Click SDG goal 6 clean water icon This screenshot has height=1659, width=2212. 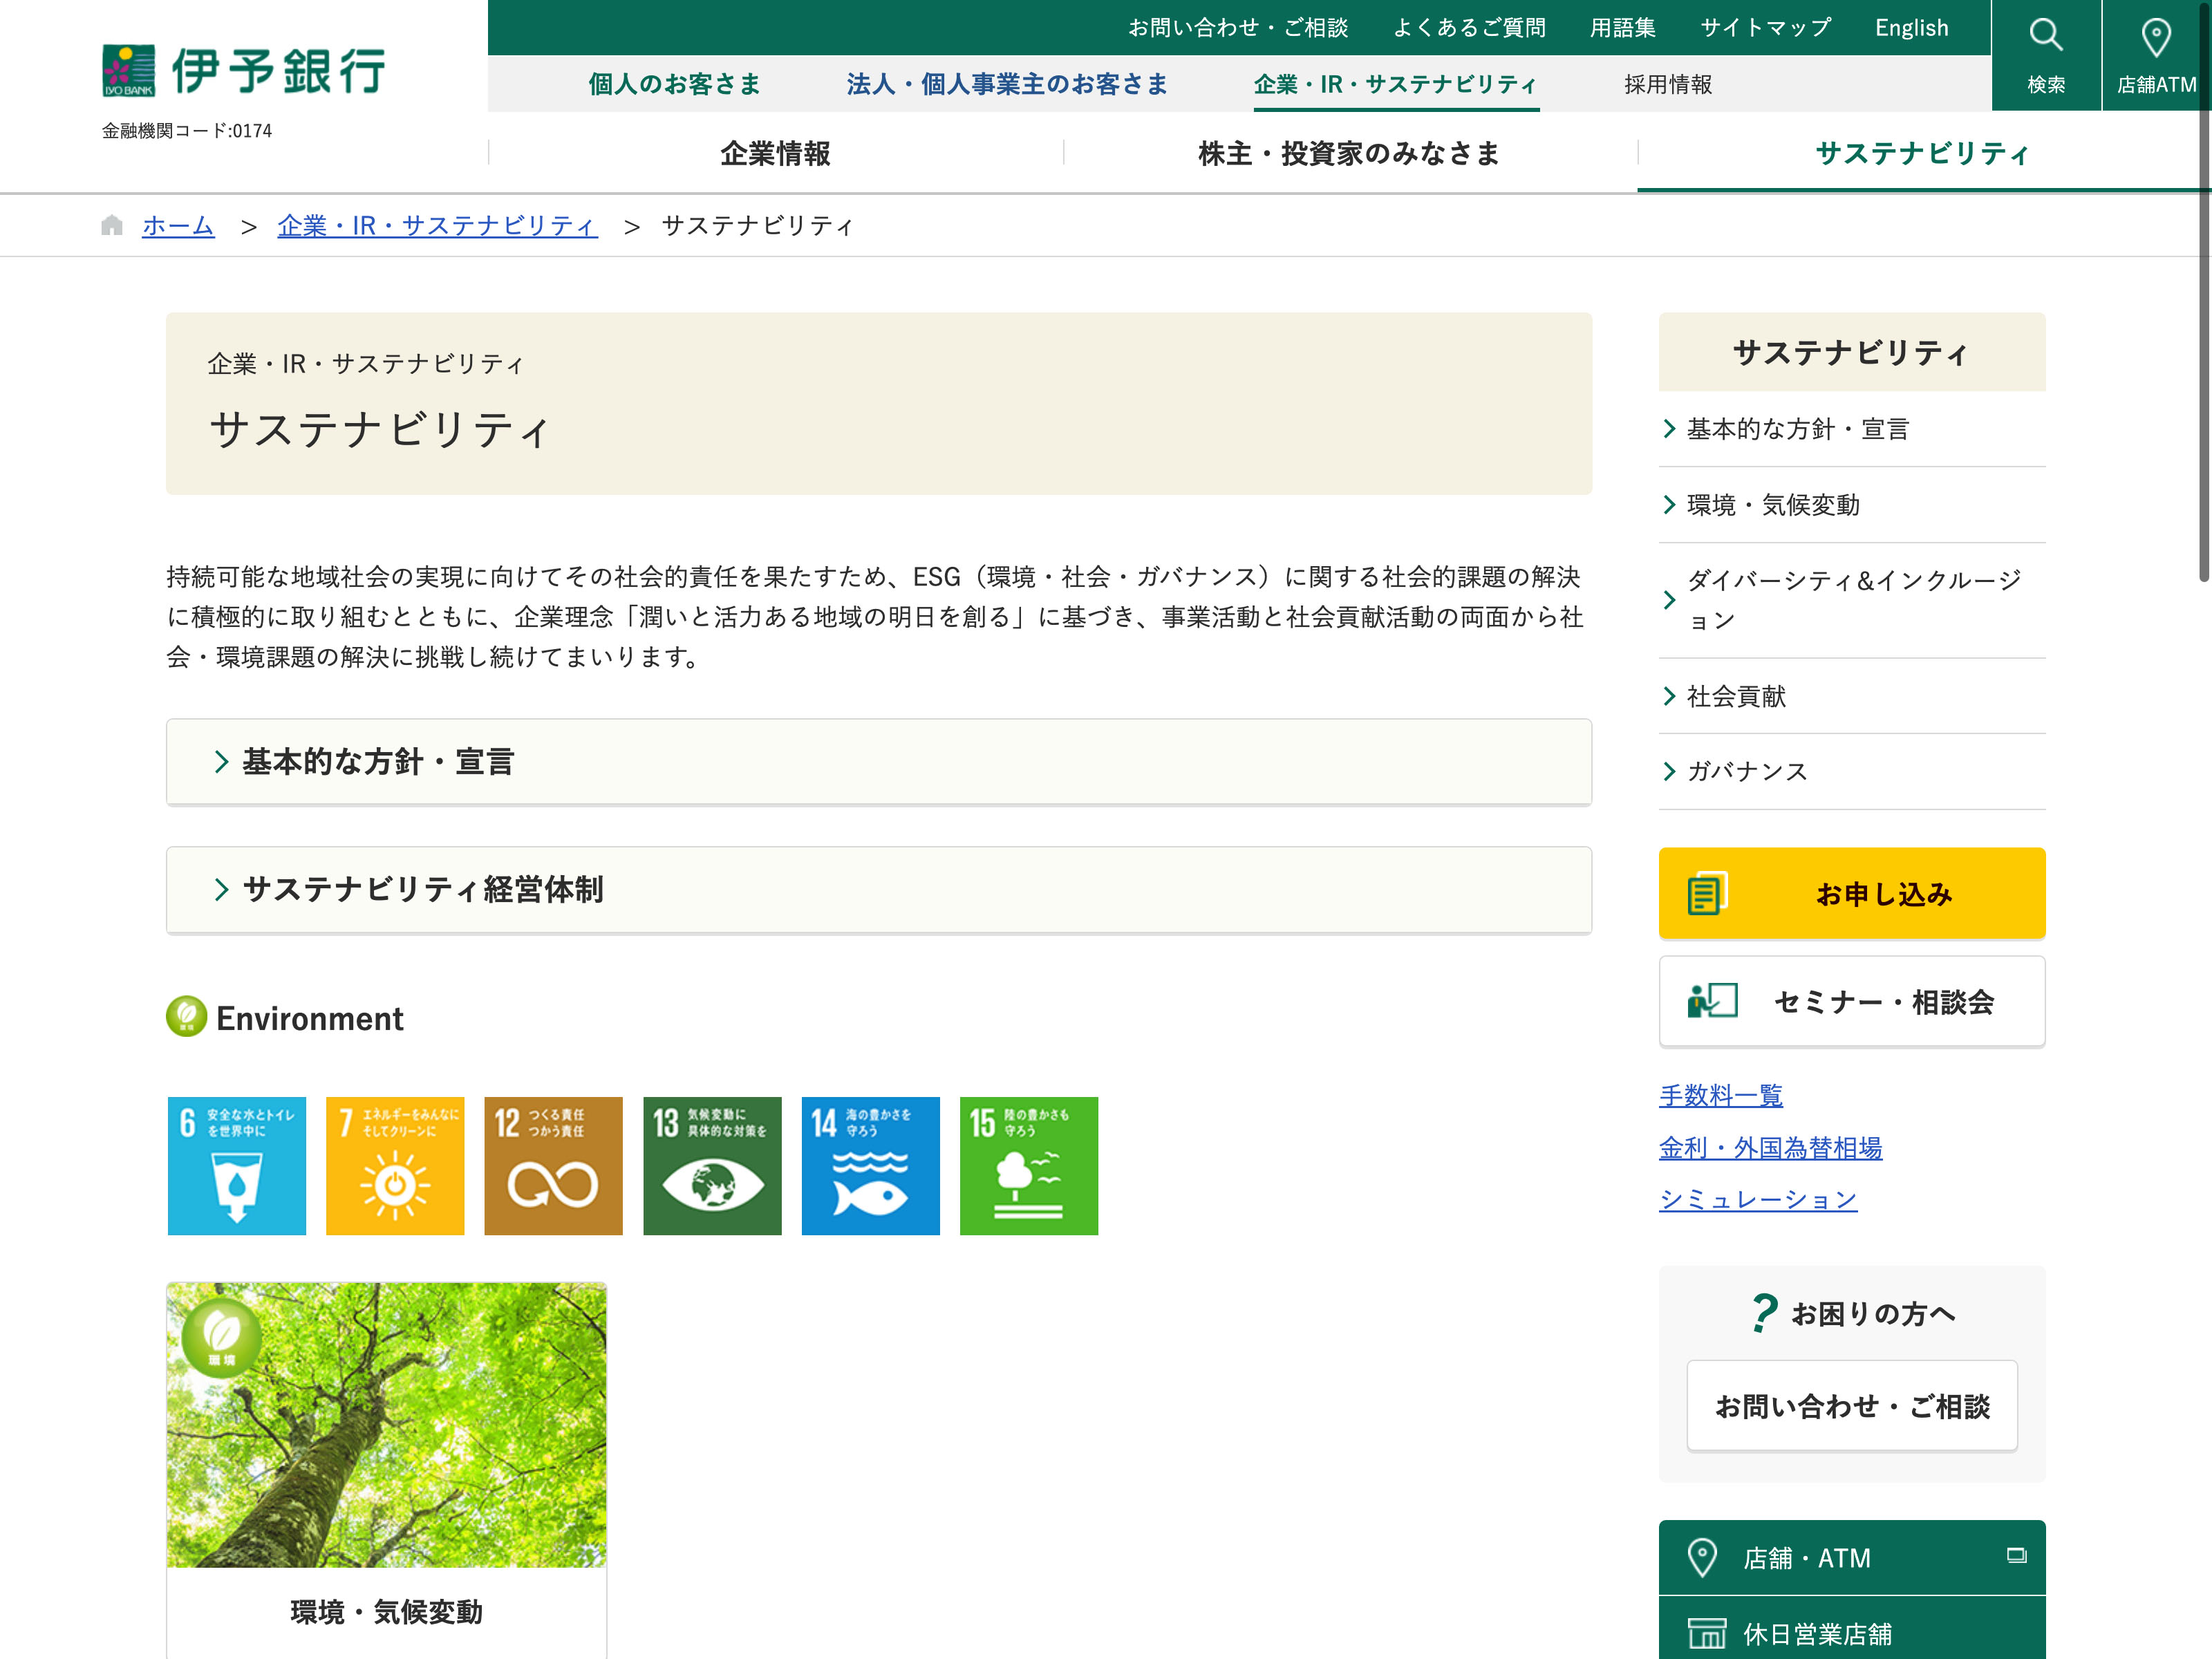pos(237,1166)
